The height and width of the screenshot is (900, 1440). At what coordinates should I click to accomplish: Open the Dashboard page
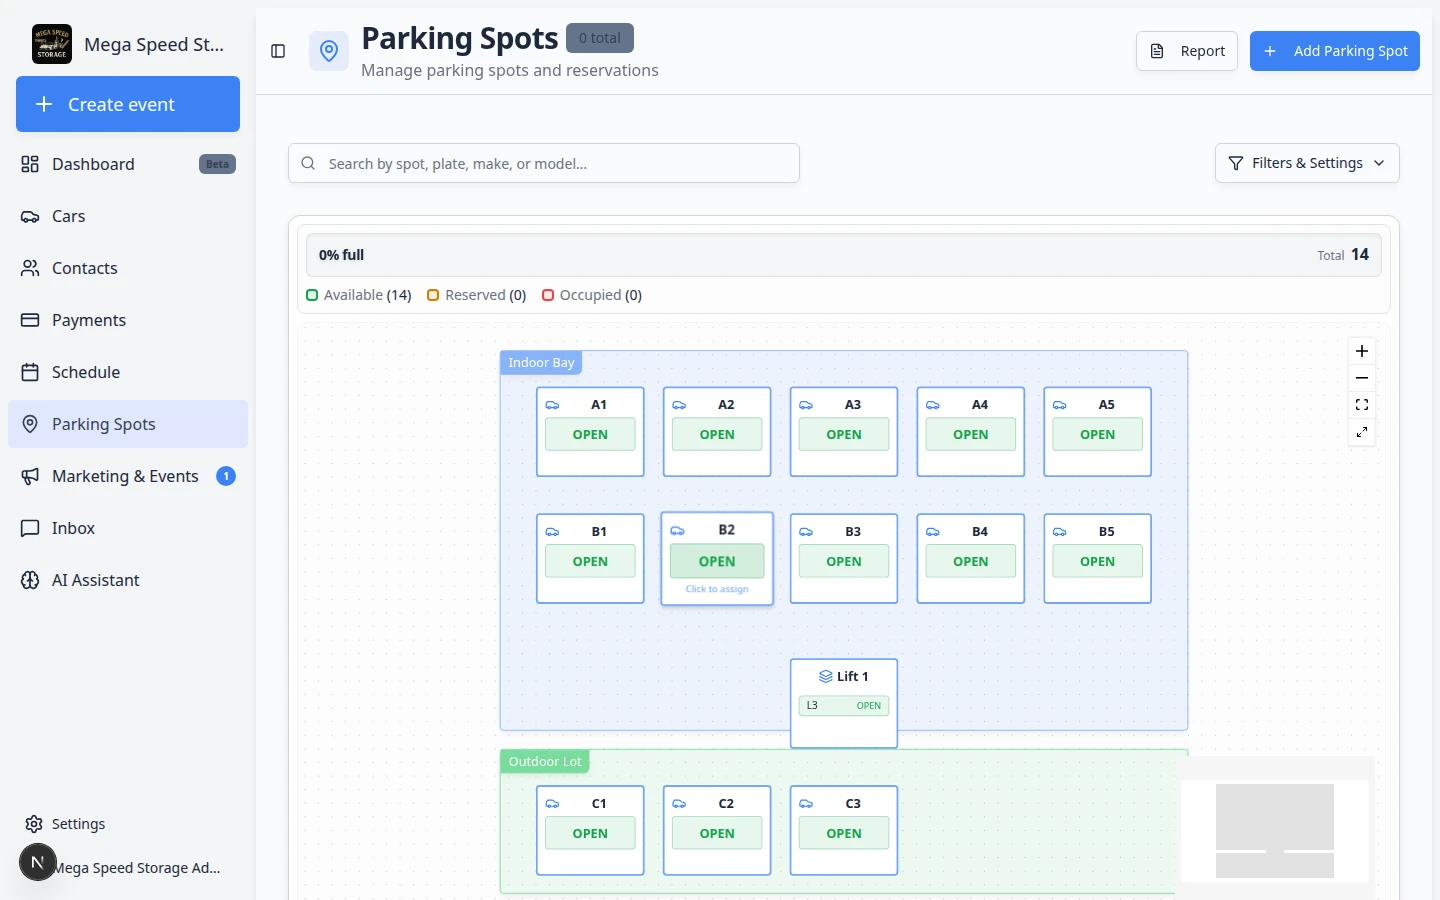(128, 164)
